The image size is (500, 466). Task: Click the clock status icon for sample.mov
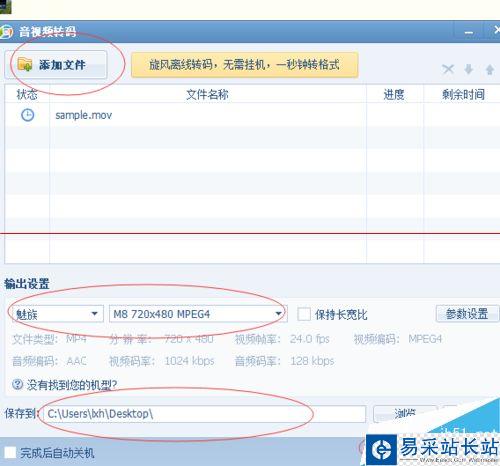coord(27,115)
